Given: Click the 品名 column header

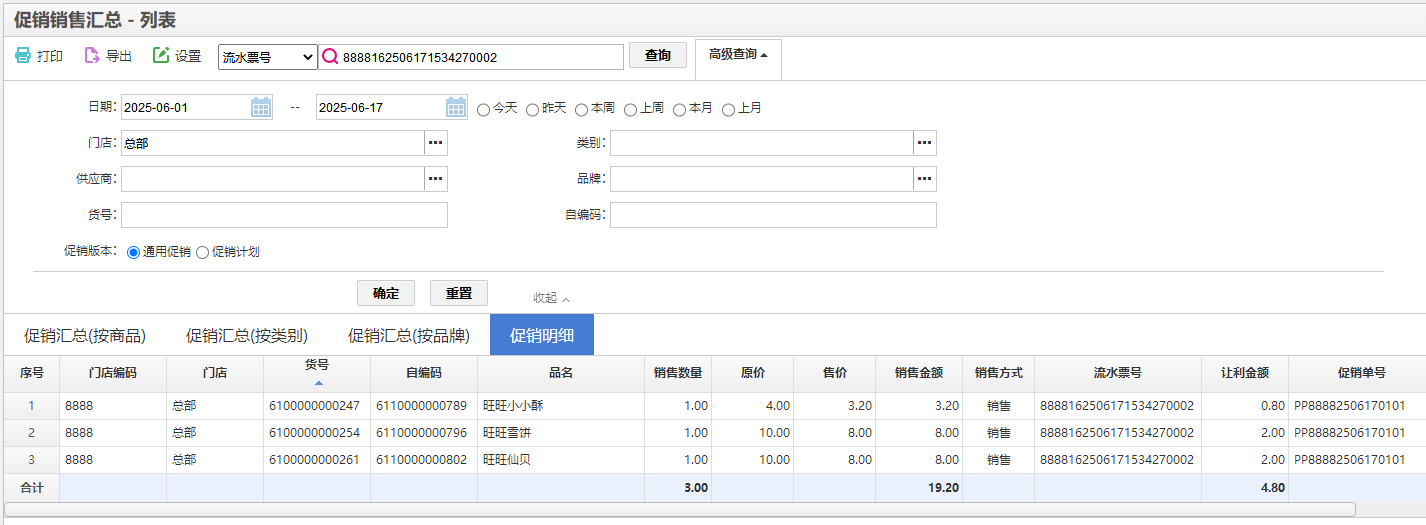Looking at the screenshot, I should coord(561,373).
